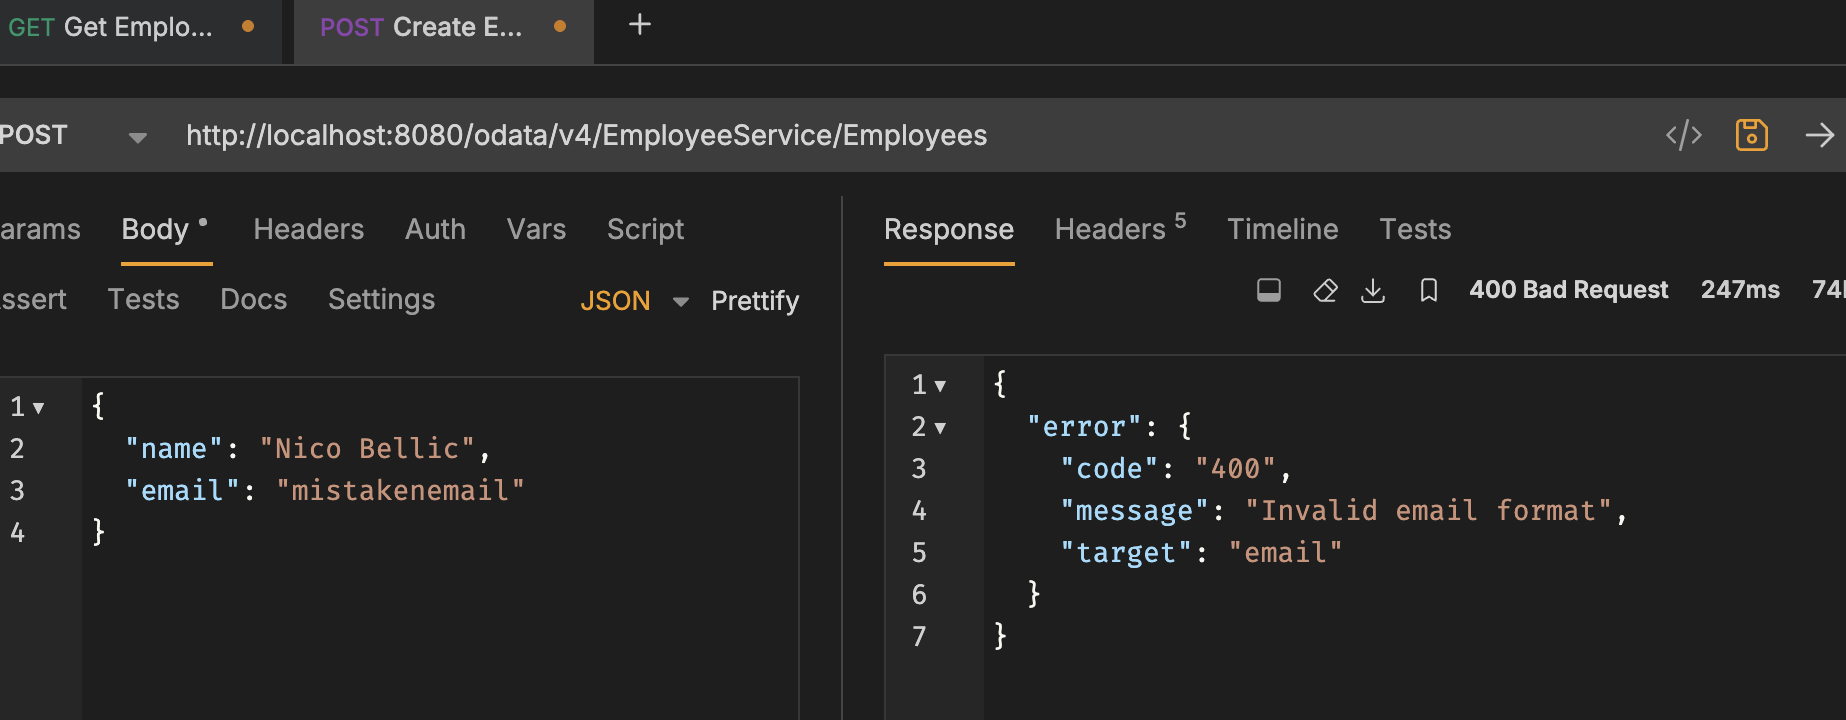Click the Prettify button
The width and height of the screenshot is (1846, 720).
[x=755, y=301]
